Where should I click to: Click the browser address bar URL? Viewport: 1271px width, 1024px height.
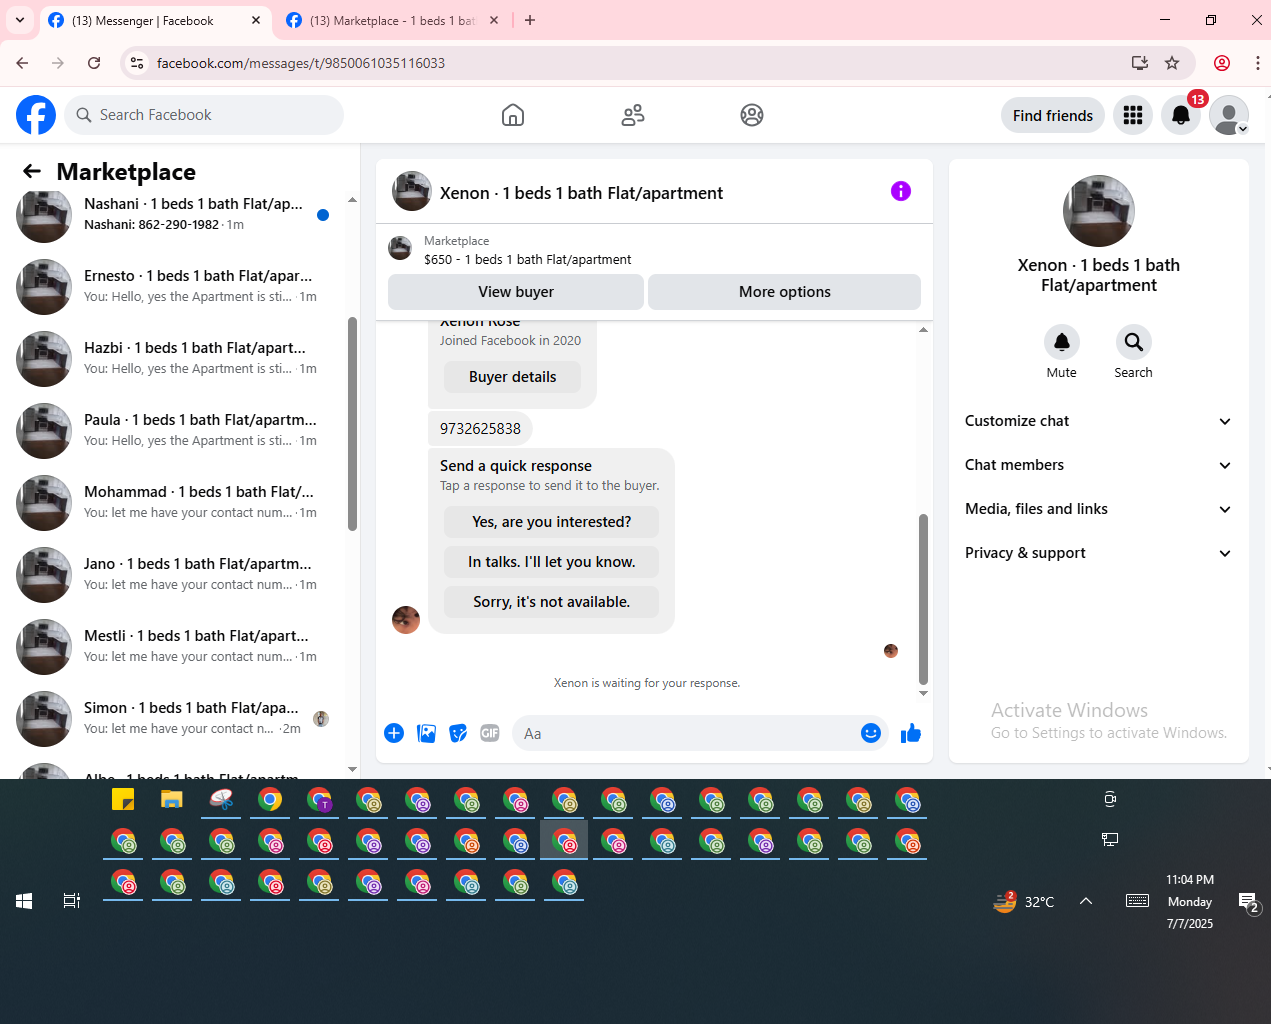coord(301,63)
